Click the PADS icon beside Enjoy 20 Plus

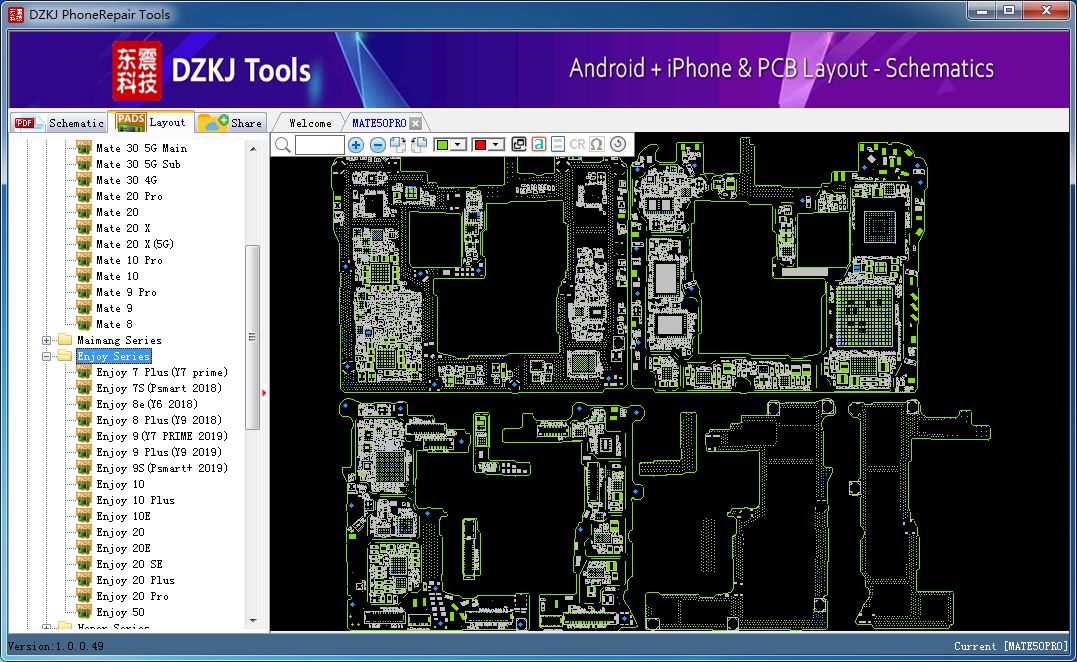84,580
